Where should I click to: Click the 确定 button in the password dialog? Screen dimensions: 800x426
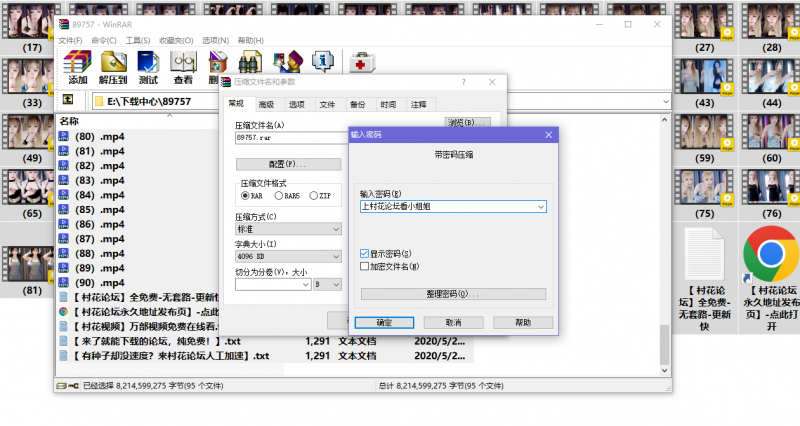coord(384,323)
